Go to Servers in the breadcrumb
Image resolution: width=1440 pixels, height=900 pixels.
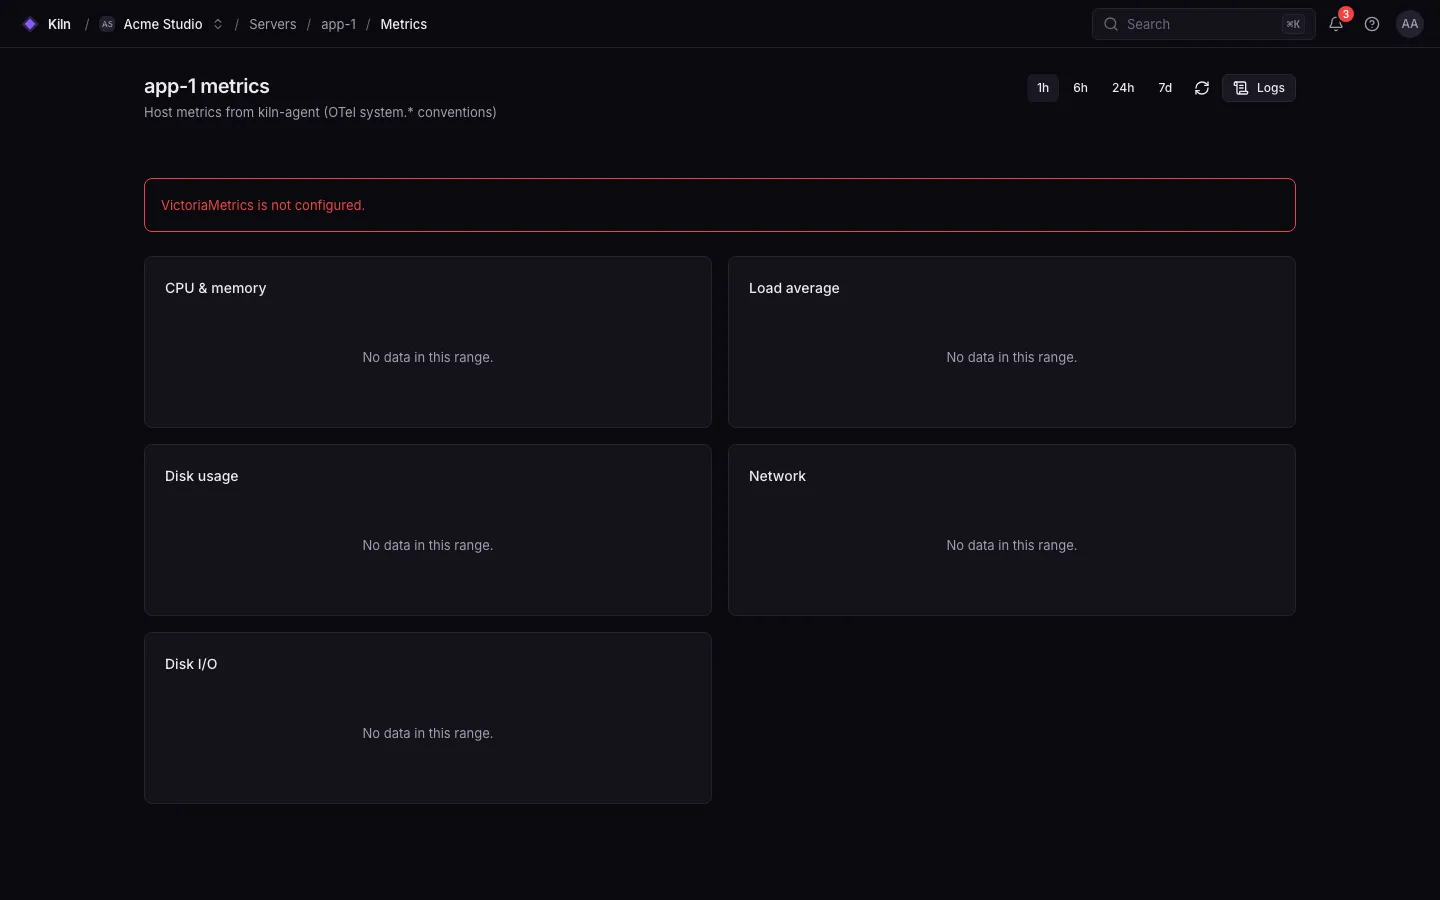pos(273,24)
